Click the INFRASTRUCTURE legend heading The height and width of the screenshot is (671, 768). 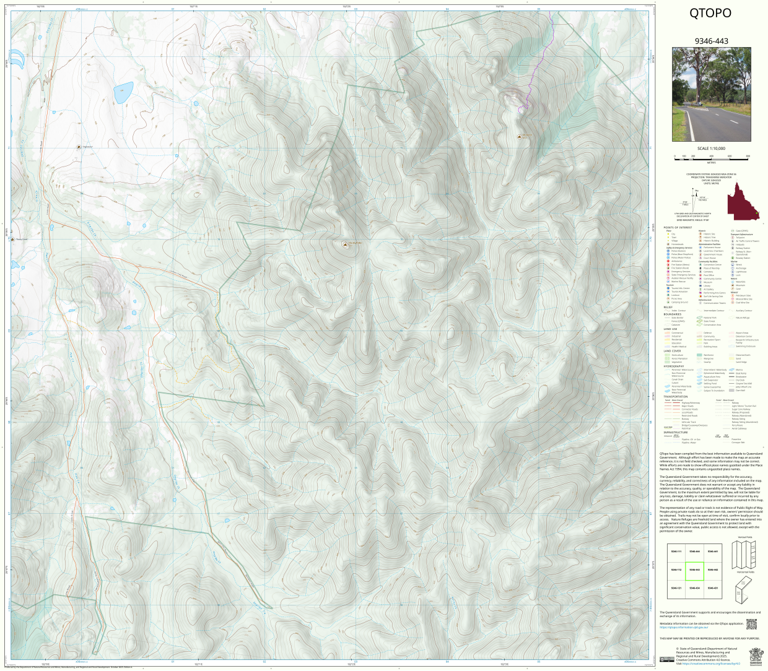pos(675,432)
